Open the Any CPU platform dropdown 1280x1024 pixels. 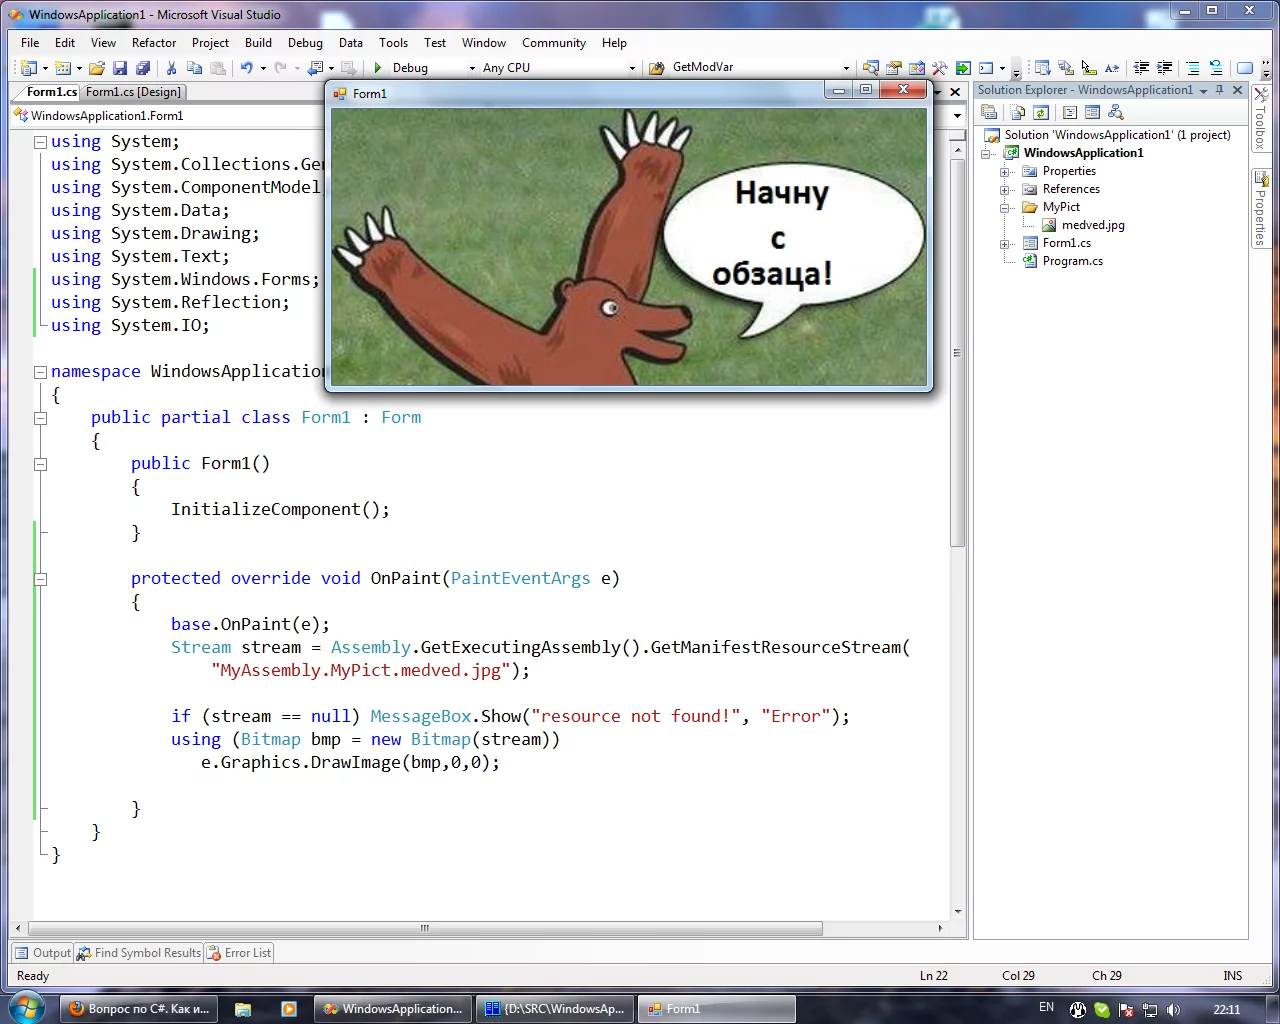point(631,68)
